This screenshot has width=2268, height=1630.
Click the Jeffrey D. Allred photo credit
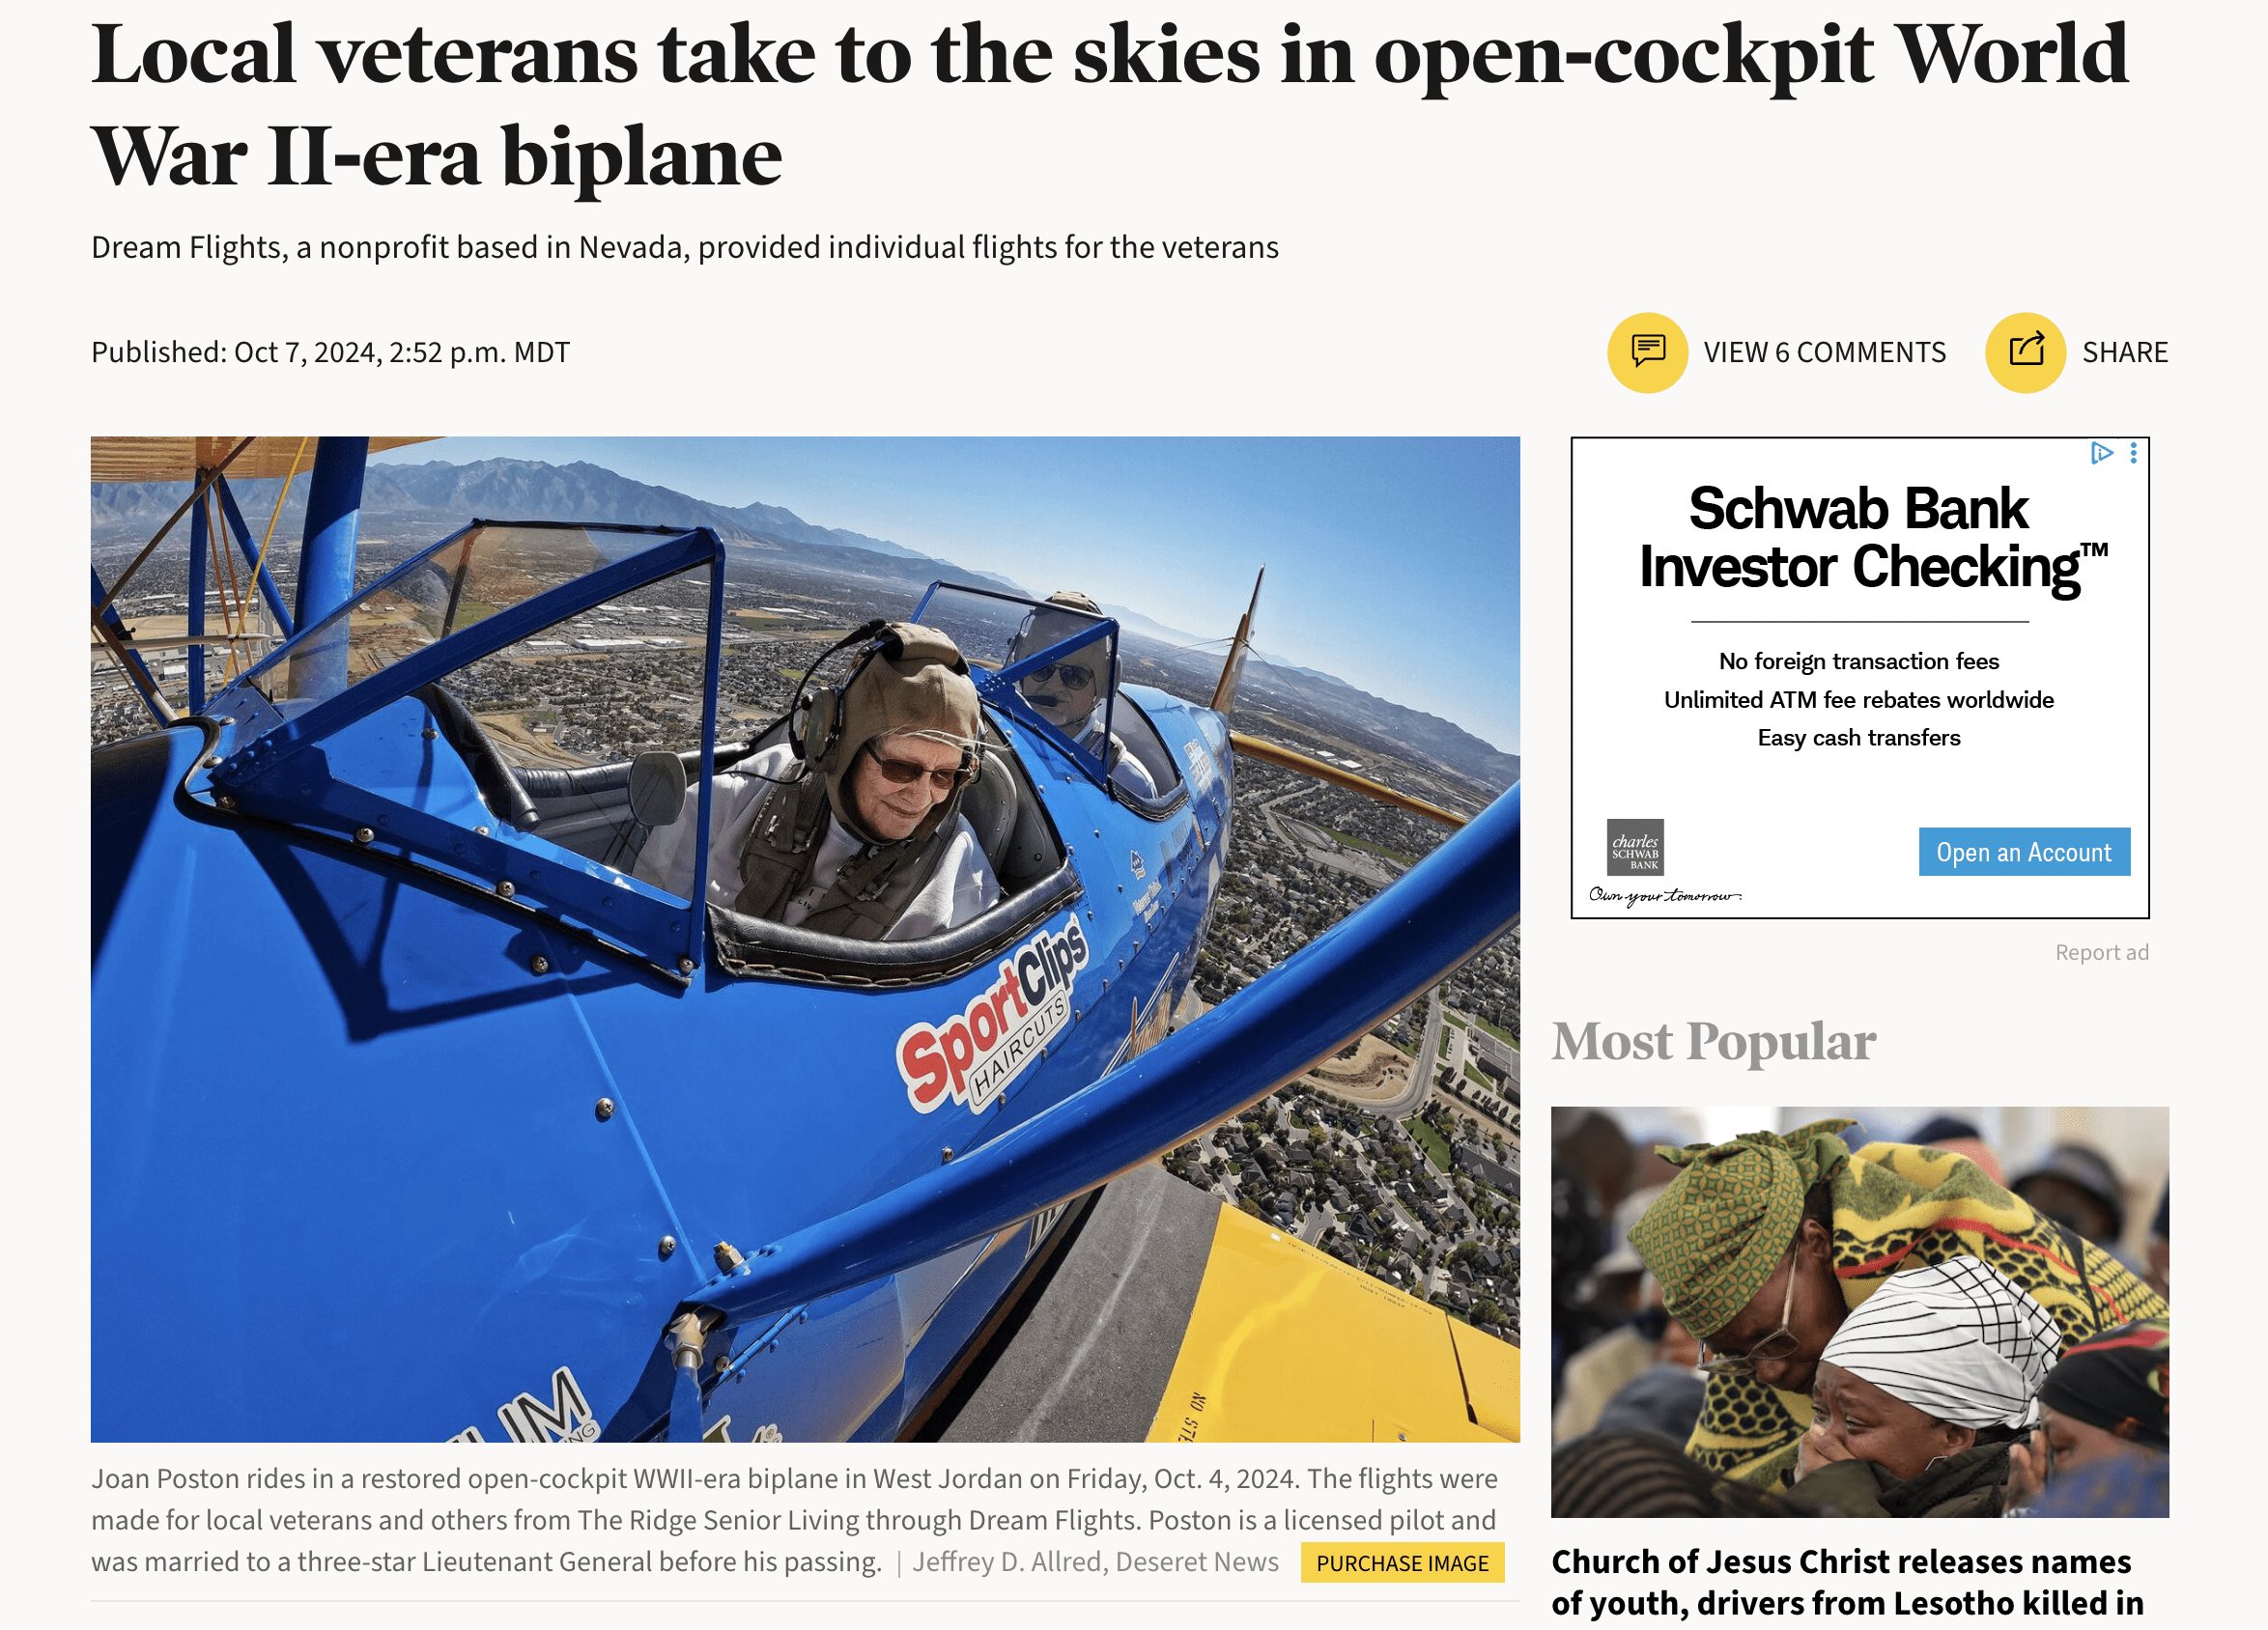[1095, 1562]
